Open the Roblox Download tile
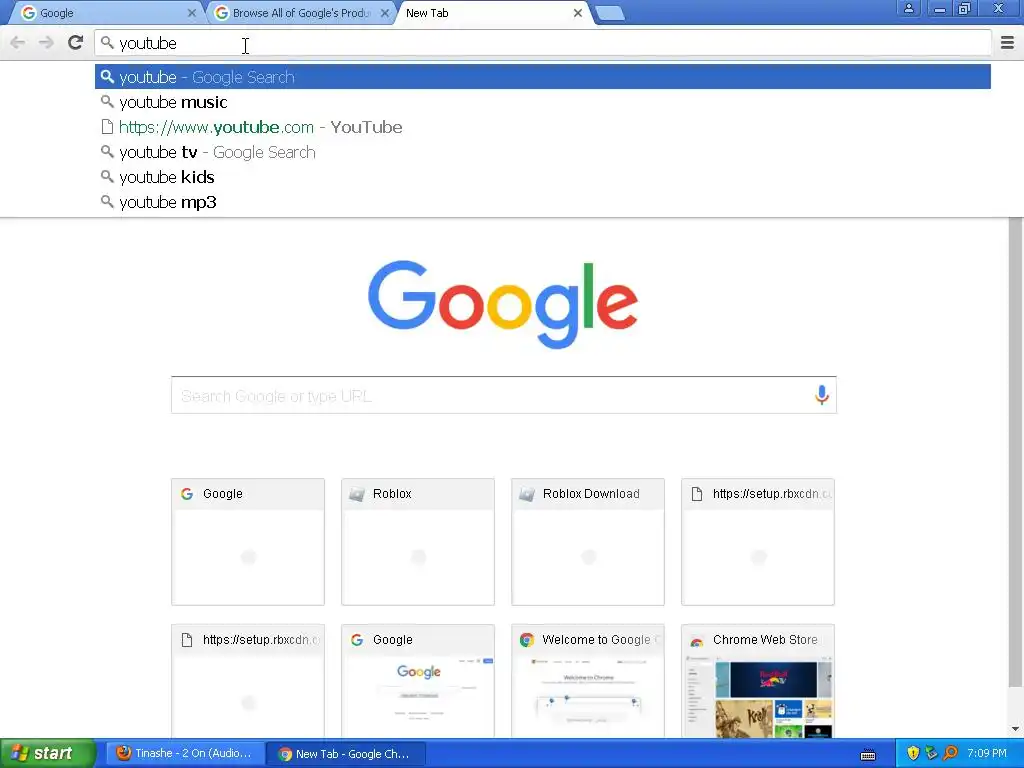Image resolution: width=1024 pixels, height=768 pixels. click(588, 541)
